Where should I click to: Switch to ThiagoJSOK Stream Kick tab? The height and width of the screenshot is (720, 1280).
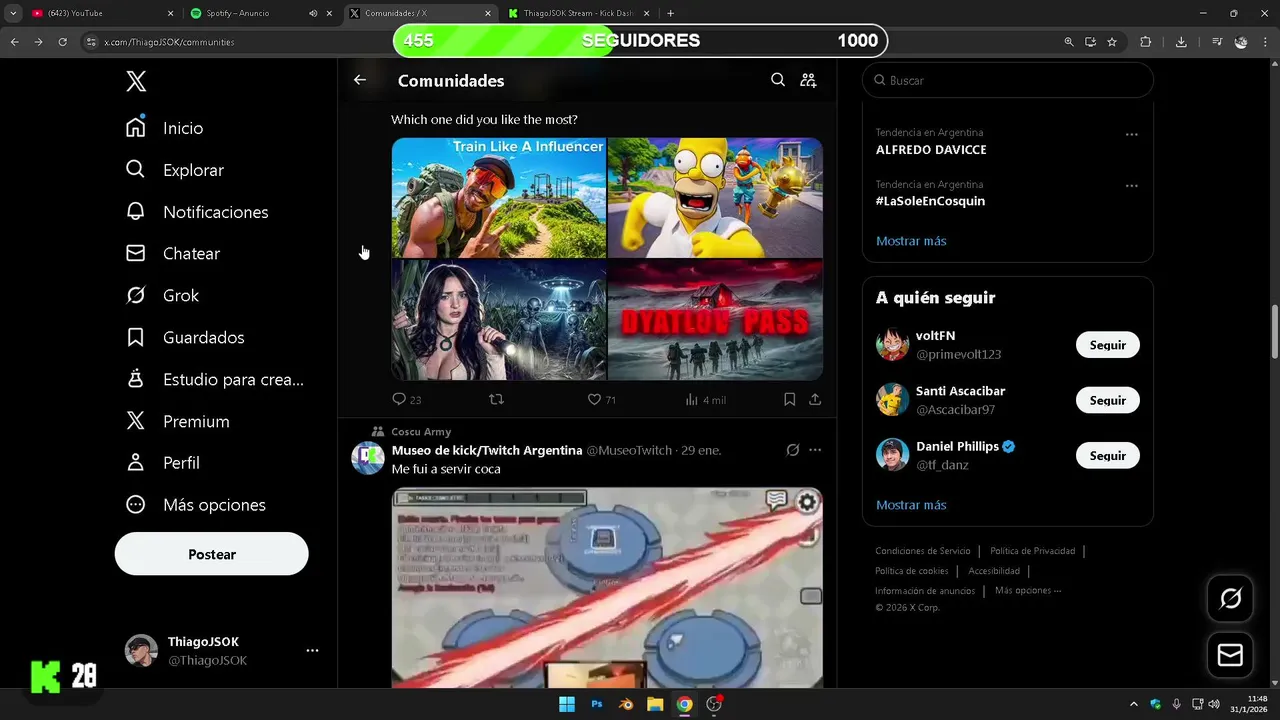pyautogui.click(x=578, y=13)
